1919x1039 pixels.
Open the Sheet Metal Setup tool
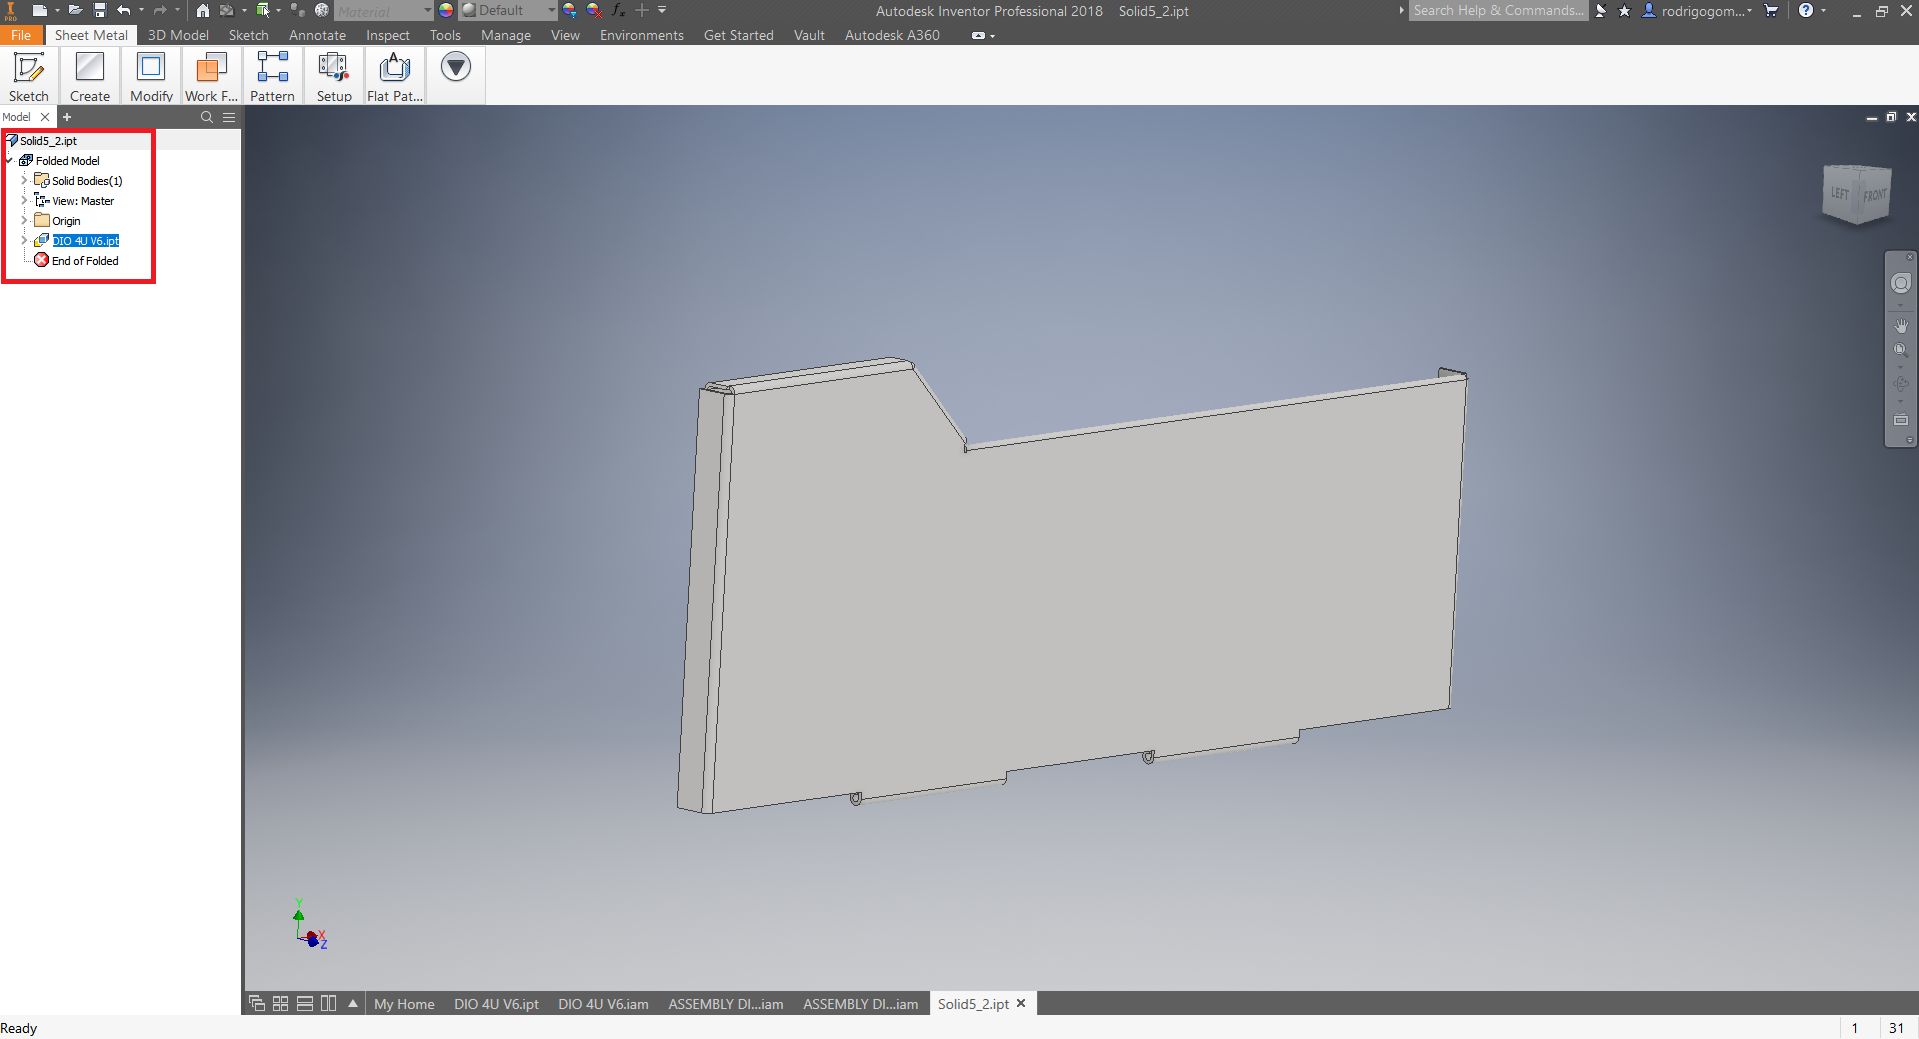coord(333,75)
